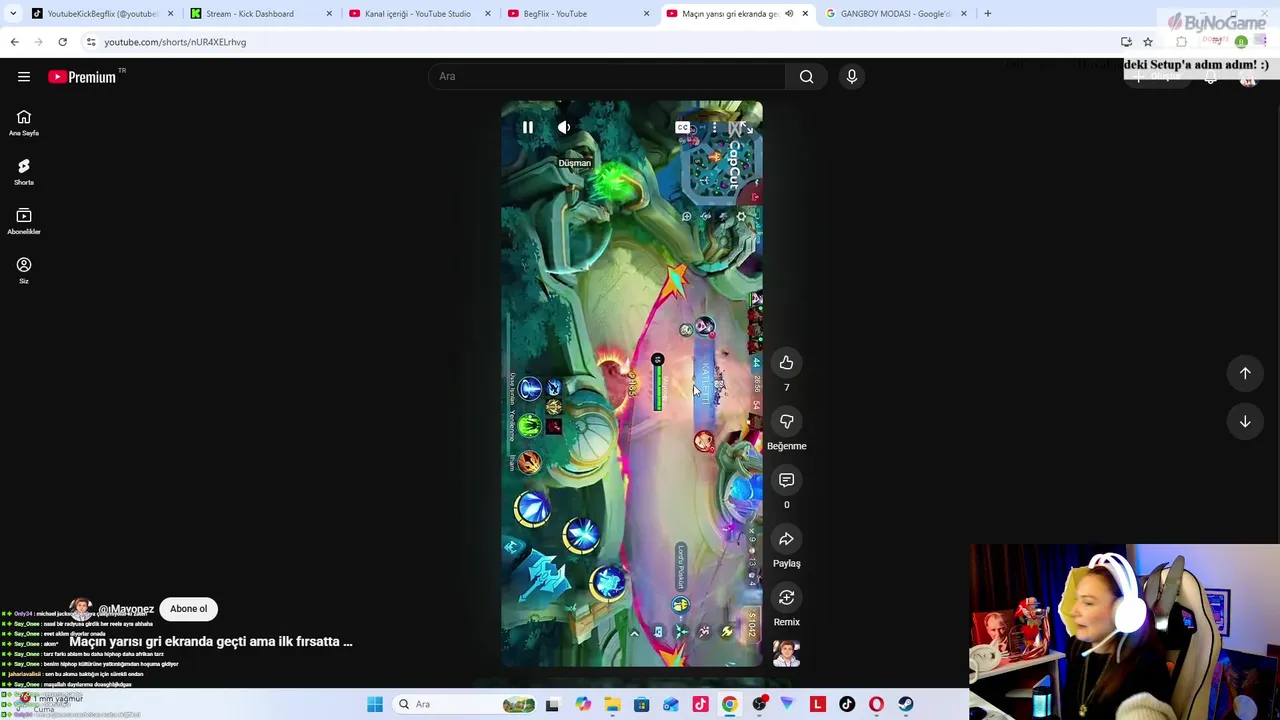
Task: Open a new browser tab
Action: [x=987, y=14]
